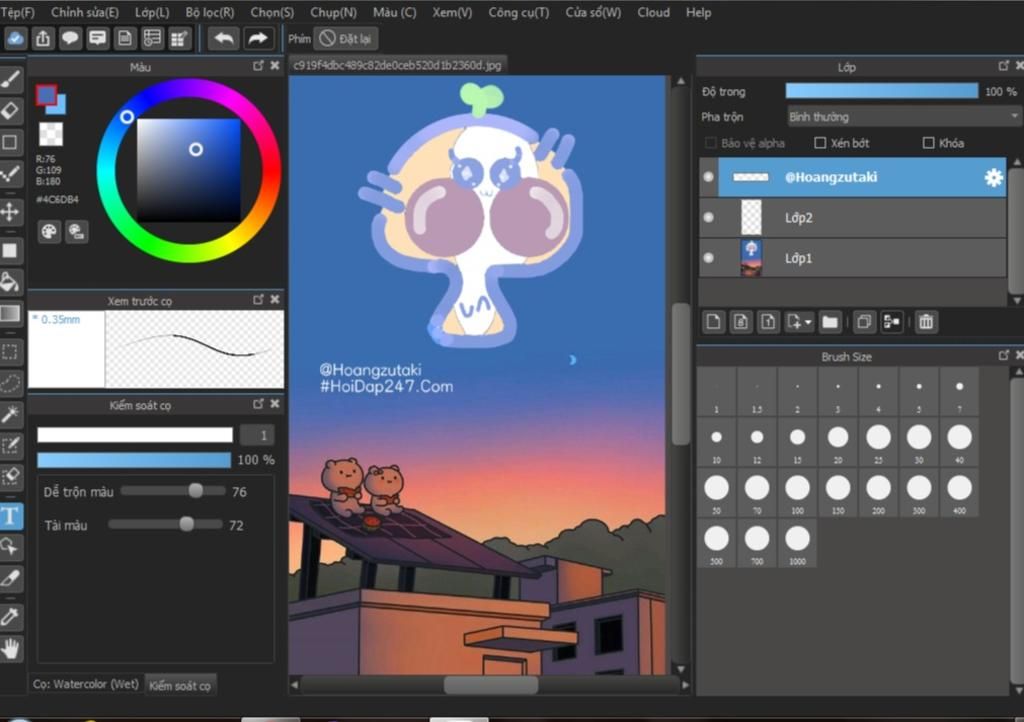Image resolution: width=1024 pixels, height=722 pixels.
Task: Click the export share toolbar icon
Action: (43, 39)
